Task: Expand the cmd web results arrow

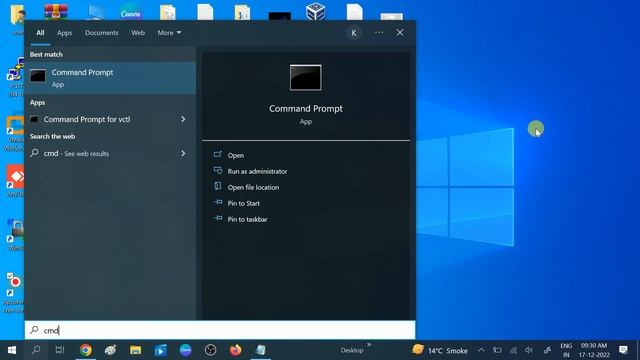Action: (x=183, y=153)
